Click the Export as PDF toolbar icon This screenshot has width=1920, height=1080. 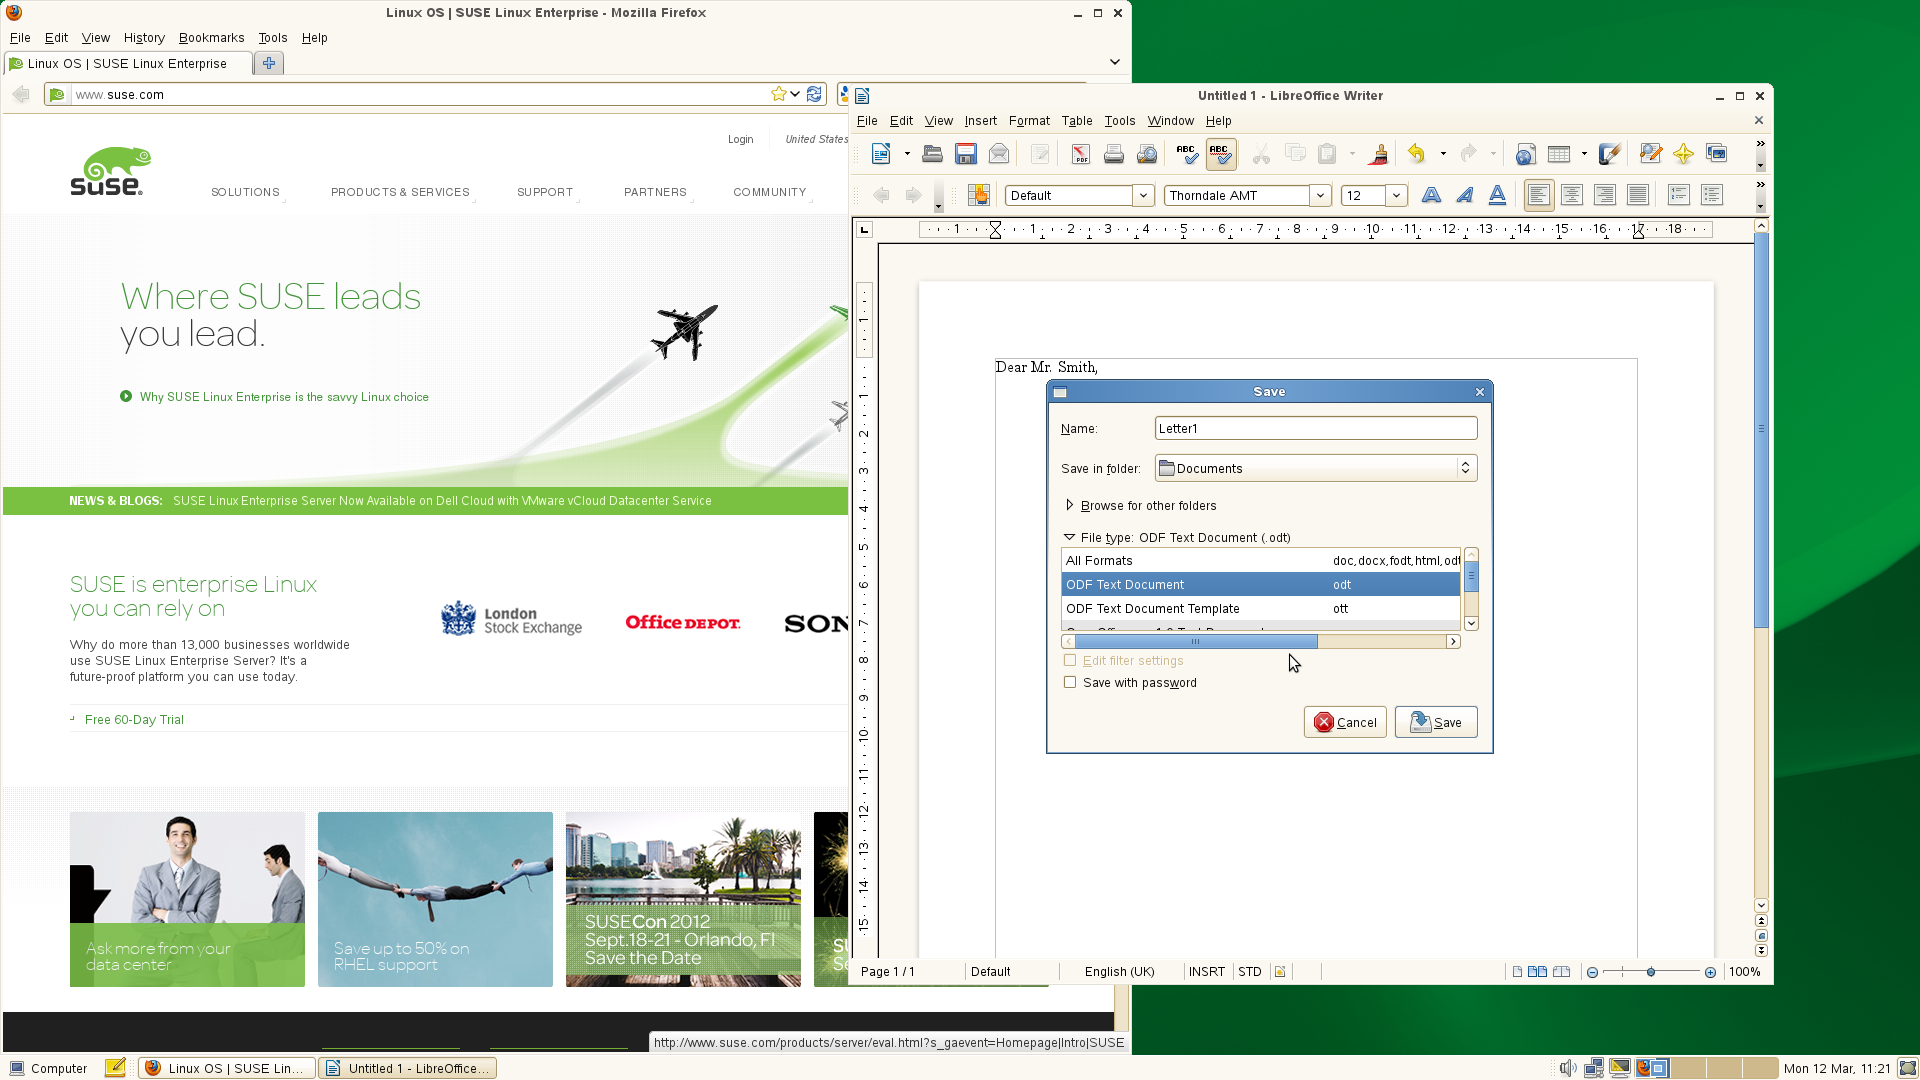(x=1080, y=154)
